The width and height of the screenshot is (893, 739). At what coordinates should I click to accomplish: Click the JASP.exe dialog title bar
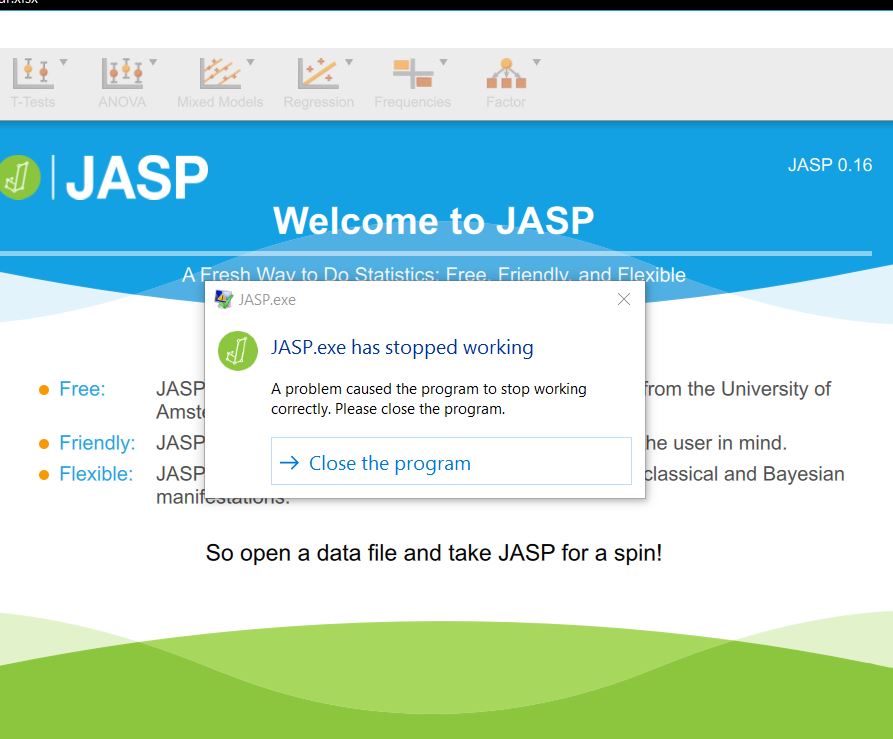420,298
